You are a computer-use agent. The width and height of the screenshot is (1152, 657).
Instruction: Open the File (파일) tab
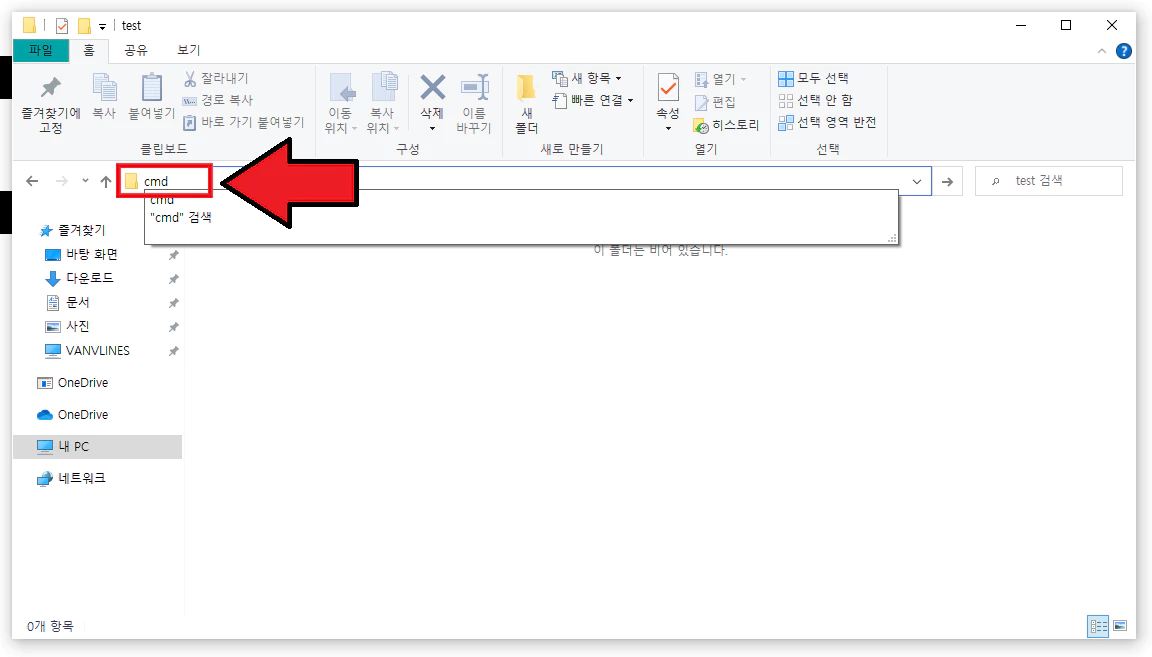pos(41,50)
